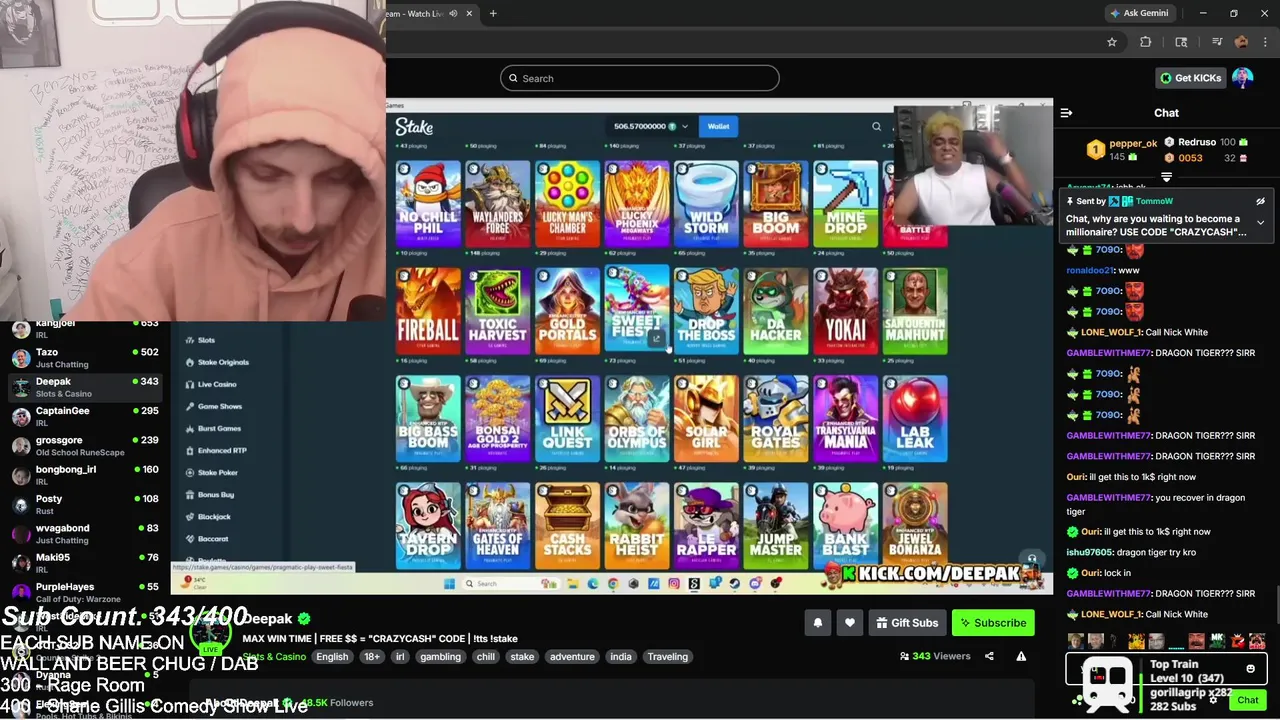Select the adventure tag
This screenshot has width=1280, height=720.
pyautogui.click(x=572, y=657)
